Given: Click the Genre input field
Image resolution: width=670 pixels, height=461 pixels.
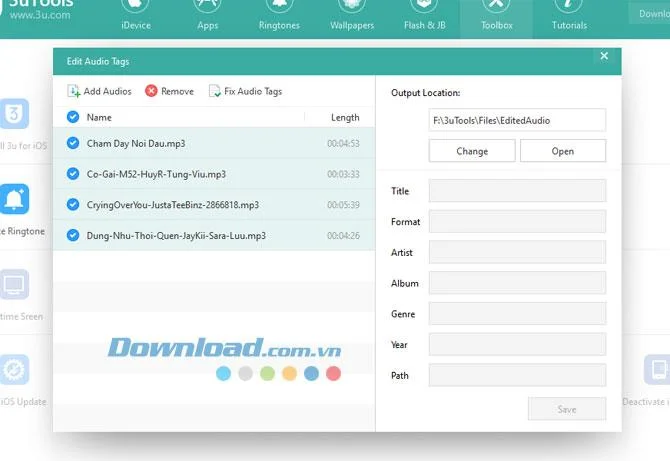Looking at the screenshot, I should point(517,314).
